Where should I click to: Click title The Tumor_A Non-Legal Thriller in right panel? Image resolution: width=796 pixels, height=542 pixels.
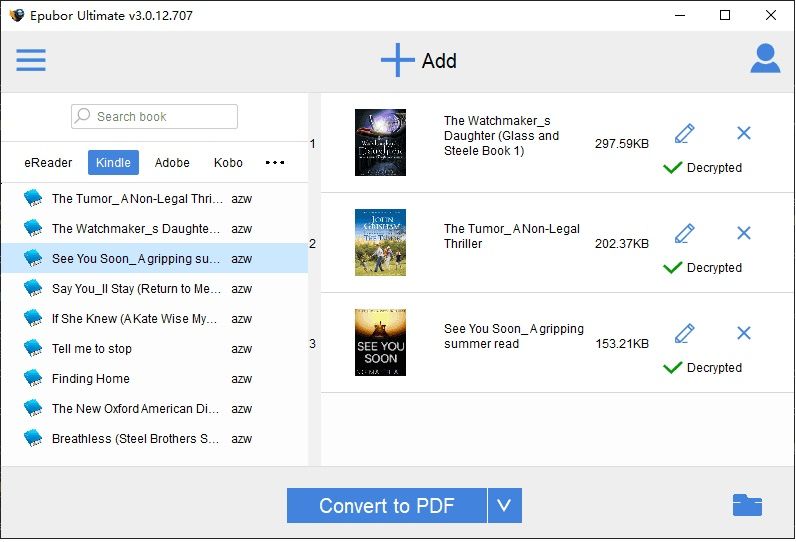[512, 236]
